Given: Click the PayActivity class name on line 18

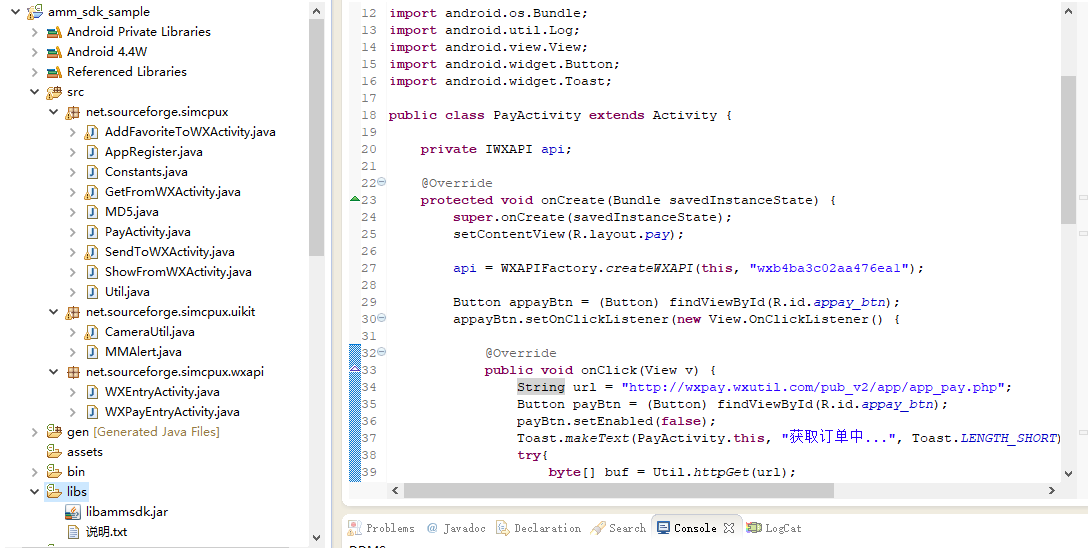Looking at the screenshot, I should pyautogui.click(x=537, y=115).
